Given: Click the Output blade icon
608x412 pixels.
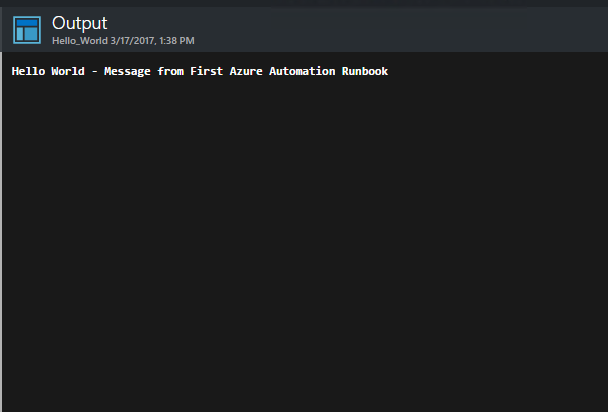Looking at the screenshot, I should pyautogui.click(x=27, y=30).
